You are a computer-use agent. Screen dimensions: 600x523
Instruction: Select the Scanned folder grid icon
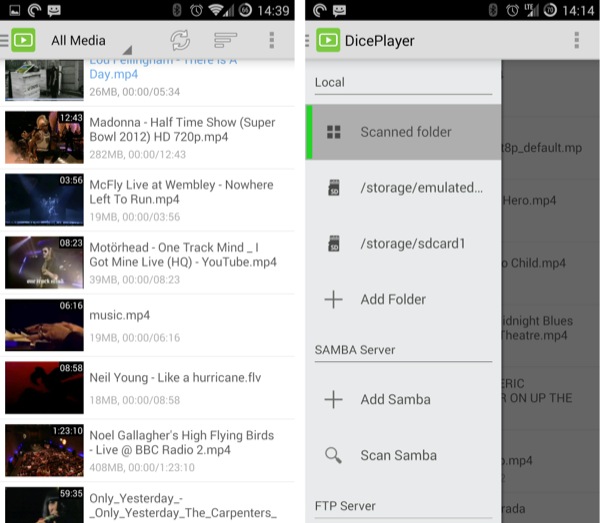[x=334, y=132]
